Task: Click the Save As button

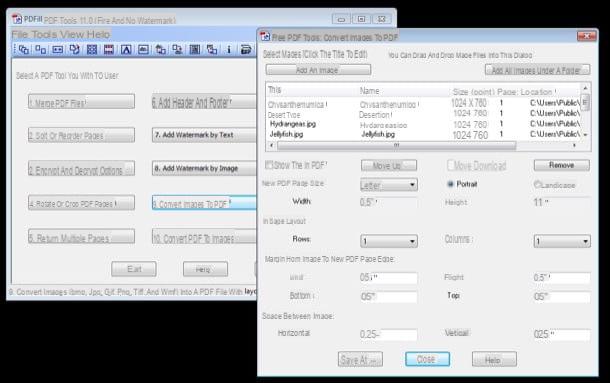Action: tap(360, 359)
